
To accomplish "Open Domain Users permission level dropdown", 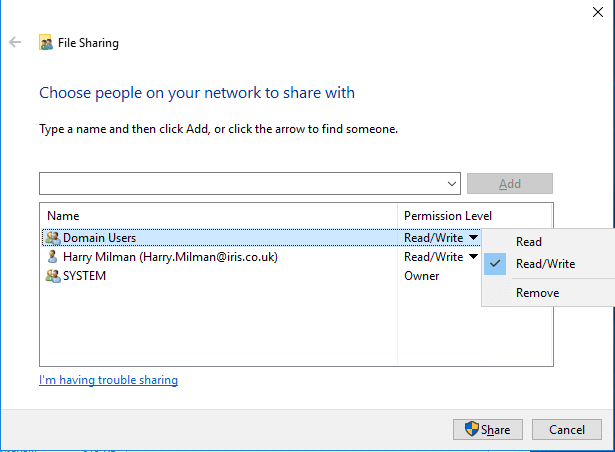I will 473,237.
